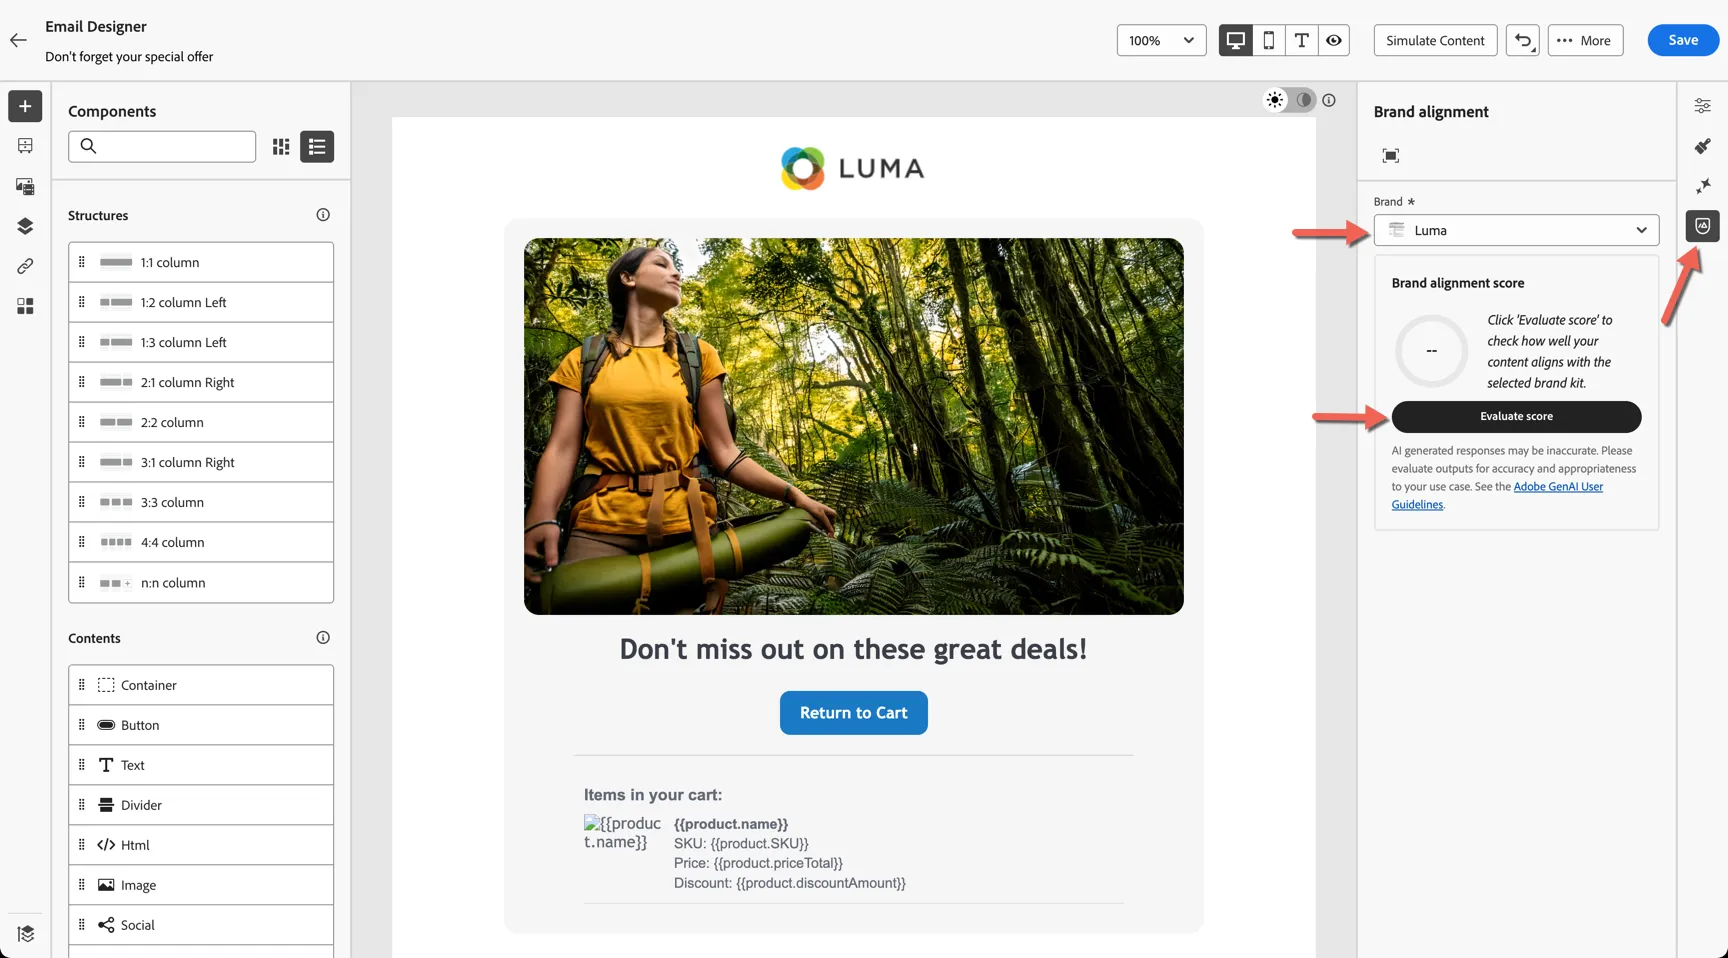The width and height of the screenshot is (1728, 958).
Task: Click the Save button
Action: point(1683,40)
